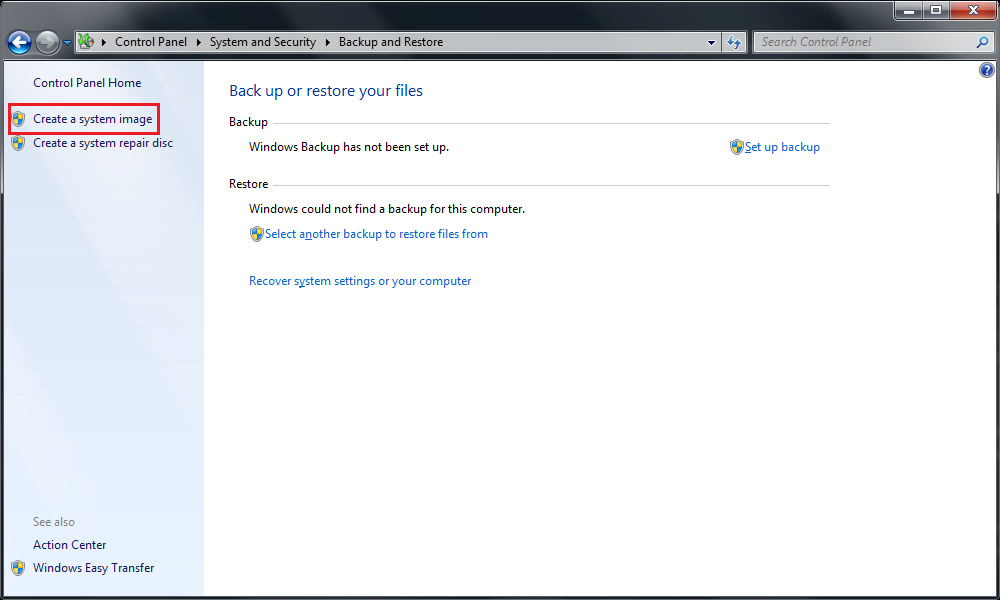Open the Create a system image link
This screenshot has height=600, width=1000.
(92, 119)
